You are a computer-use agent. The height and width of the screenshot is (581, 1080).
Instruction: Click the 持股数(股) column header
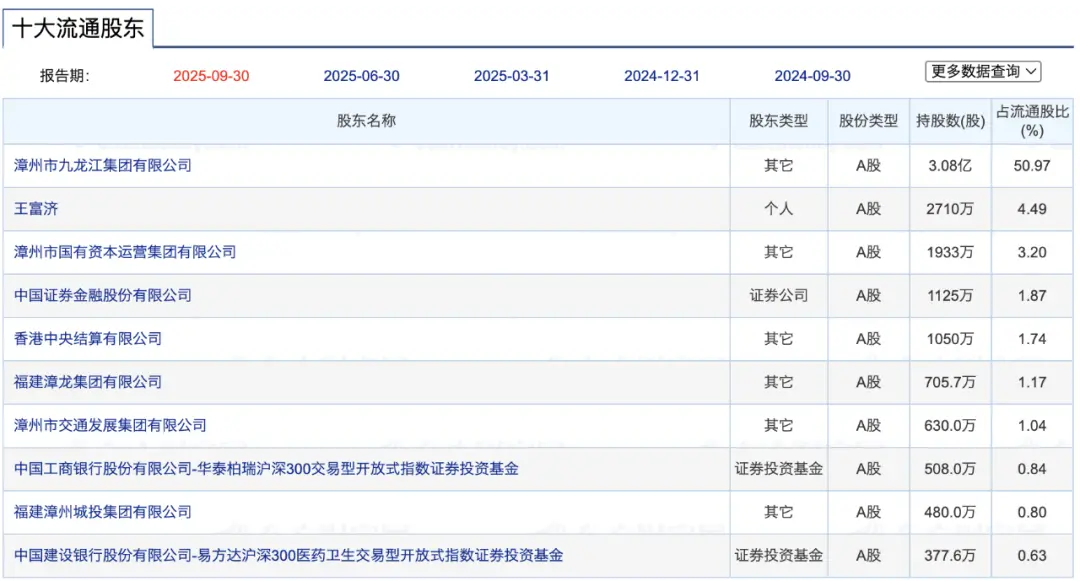(x=950, y=121)
